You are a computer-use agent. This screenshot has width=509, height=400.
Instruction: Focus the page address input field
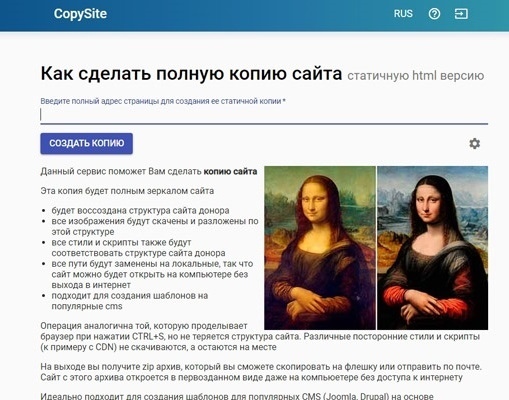tap(264, 115)
